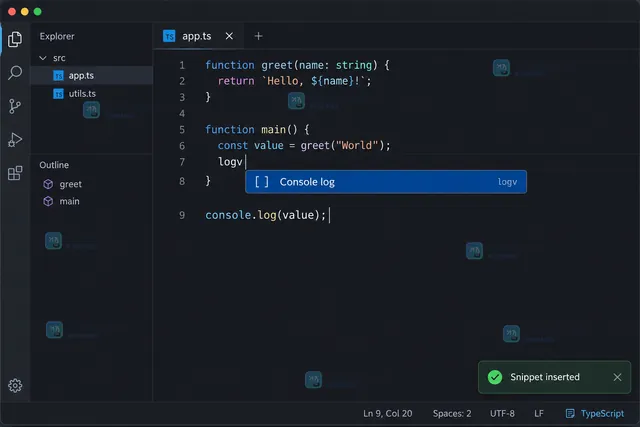
Task: Click the TS icon on app.ts tab
Action: pyautogui.click(x=169, y=36)
